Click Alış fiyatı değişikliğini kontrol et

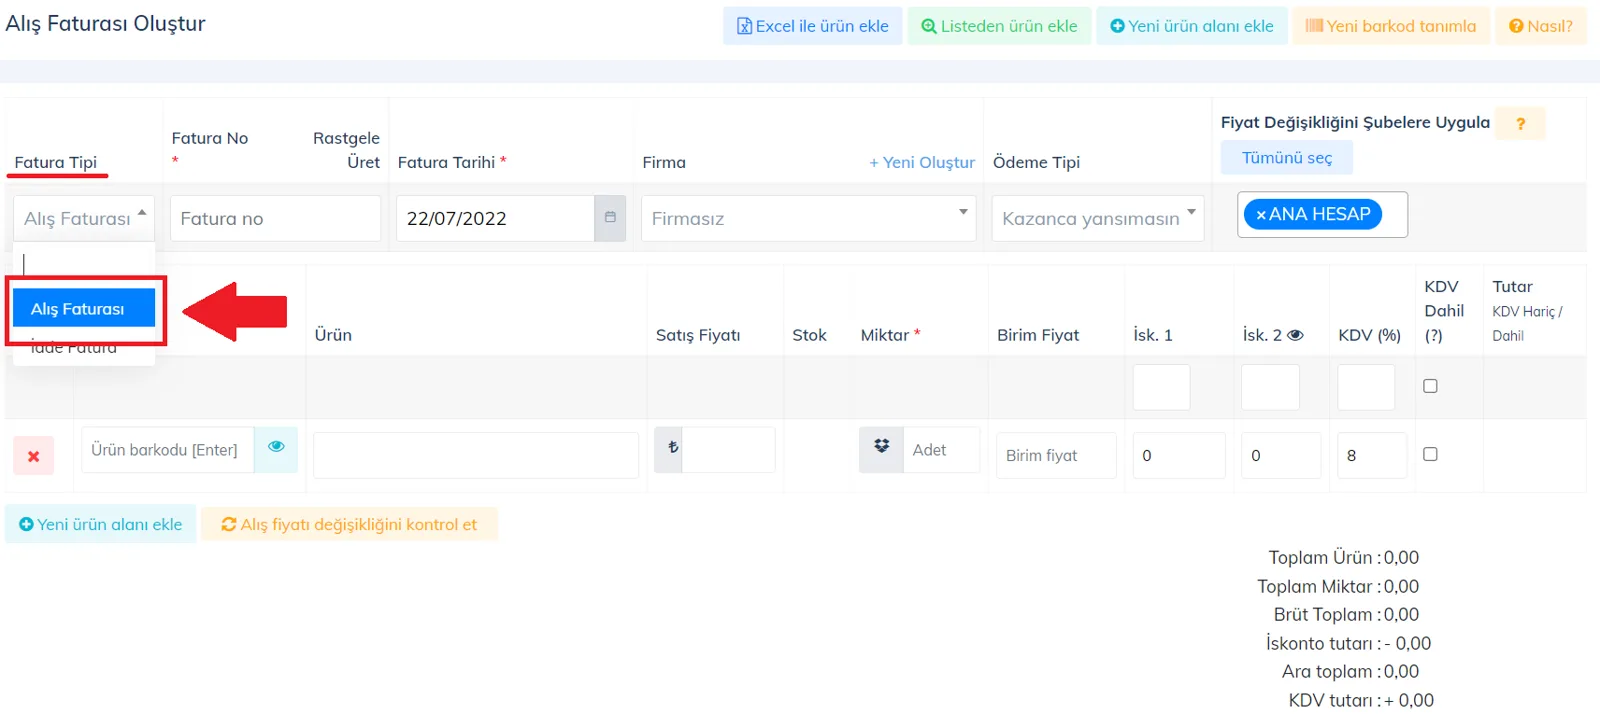click(x=349, y=524)
